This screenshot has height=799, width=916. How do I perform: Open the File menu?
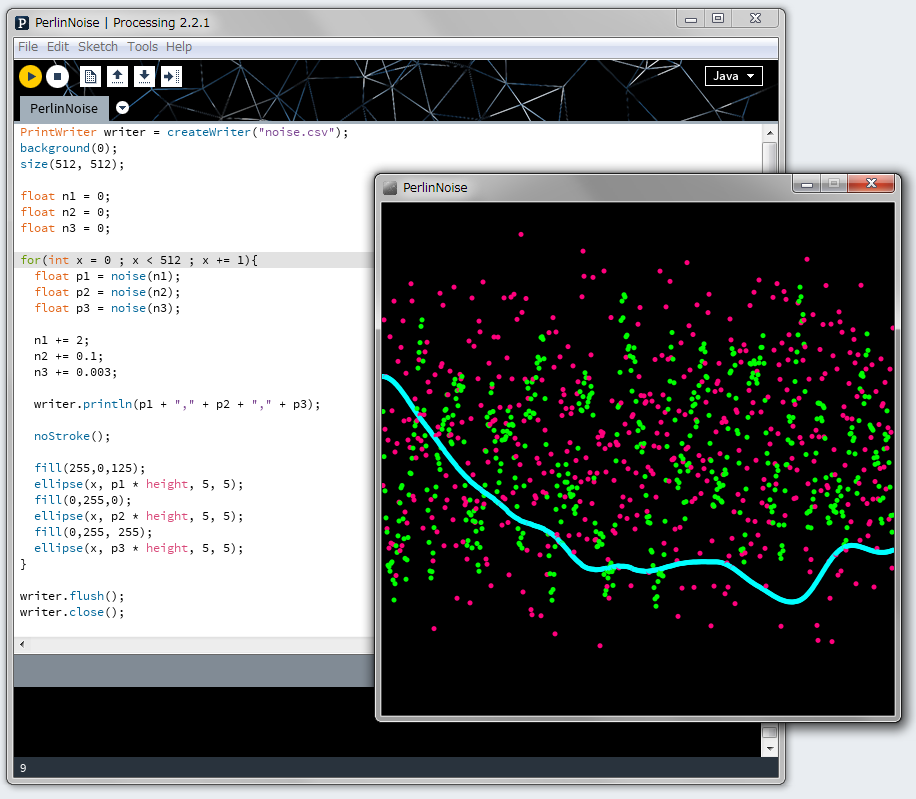coord(28,47)
